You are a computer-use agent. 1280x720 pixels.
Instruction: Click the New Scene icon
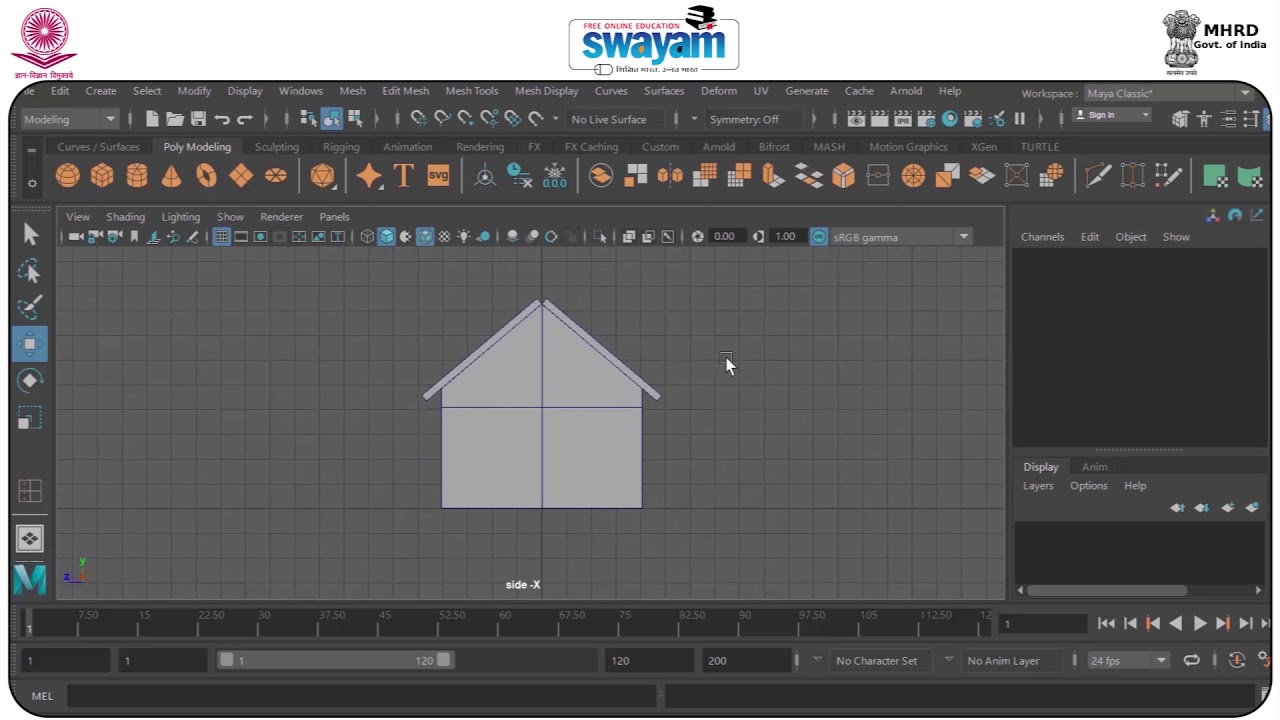152,119
